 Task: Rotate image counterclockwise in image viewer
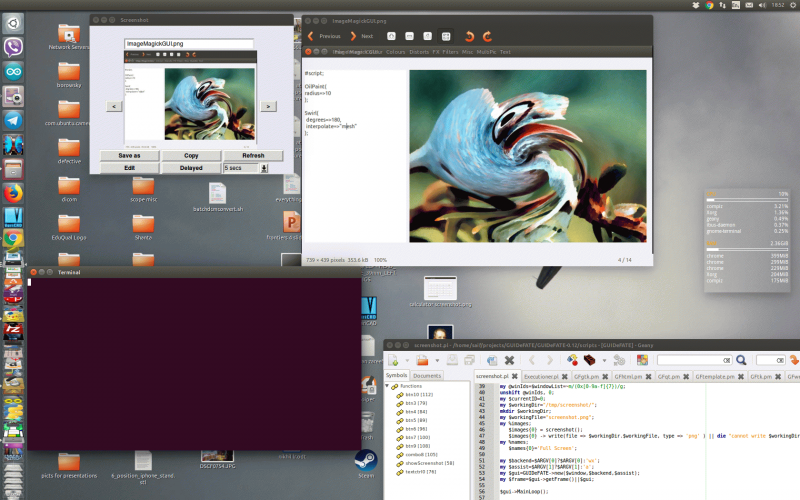[469, 36]
